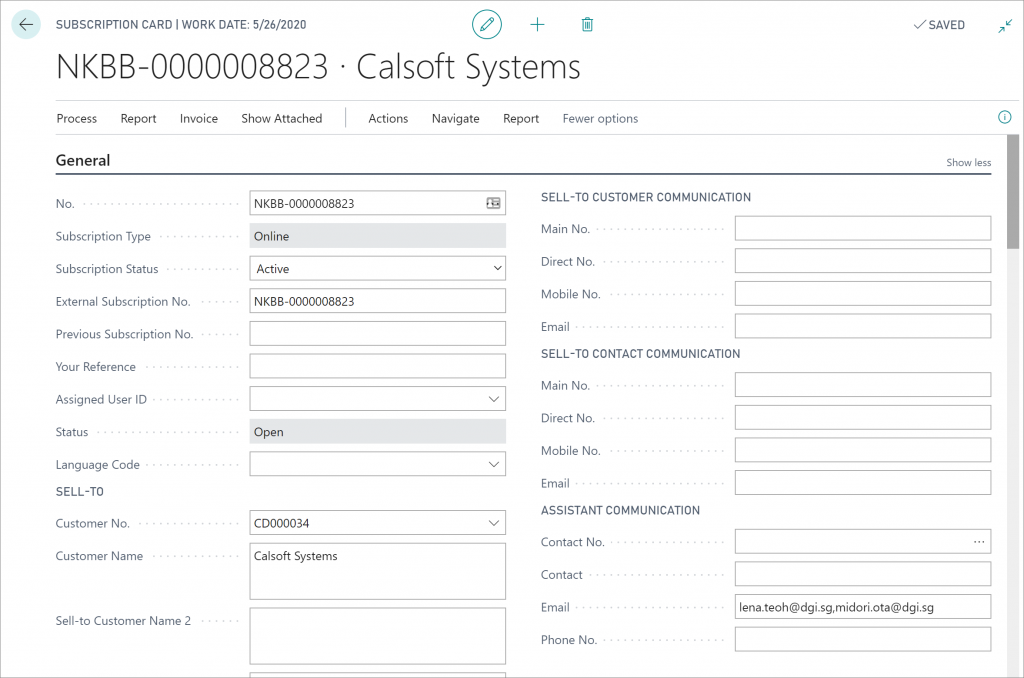Viewport: 1024px width, 678px height.
Task: Click the vertical scrollbar thumb
Action: [1013, 192]
